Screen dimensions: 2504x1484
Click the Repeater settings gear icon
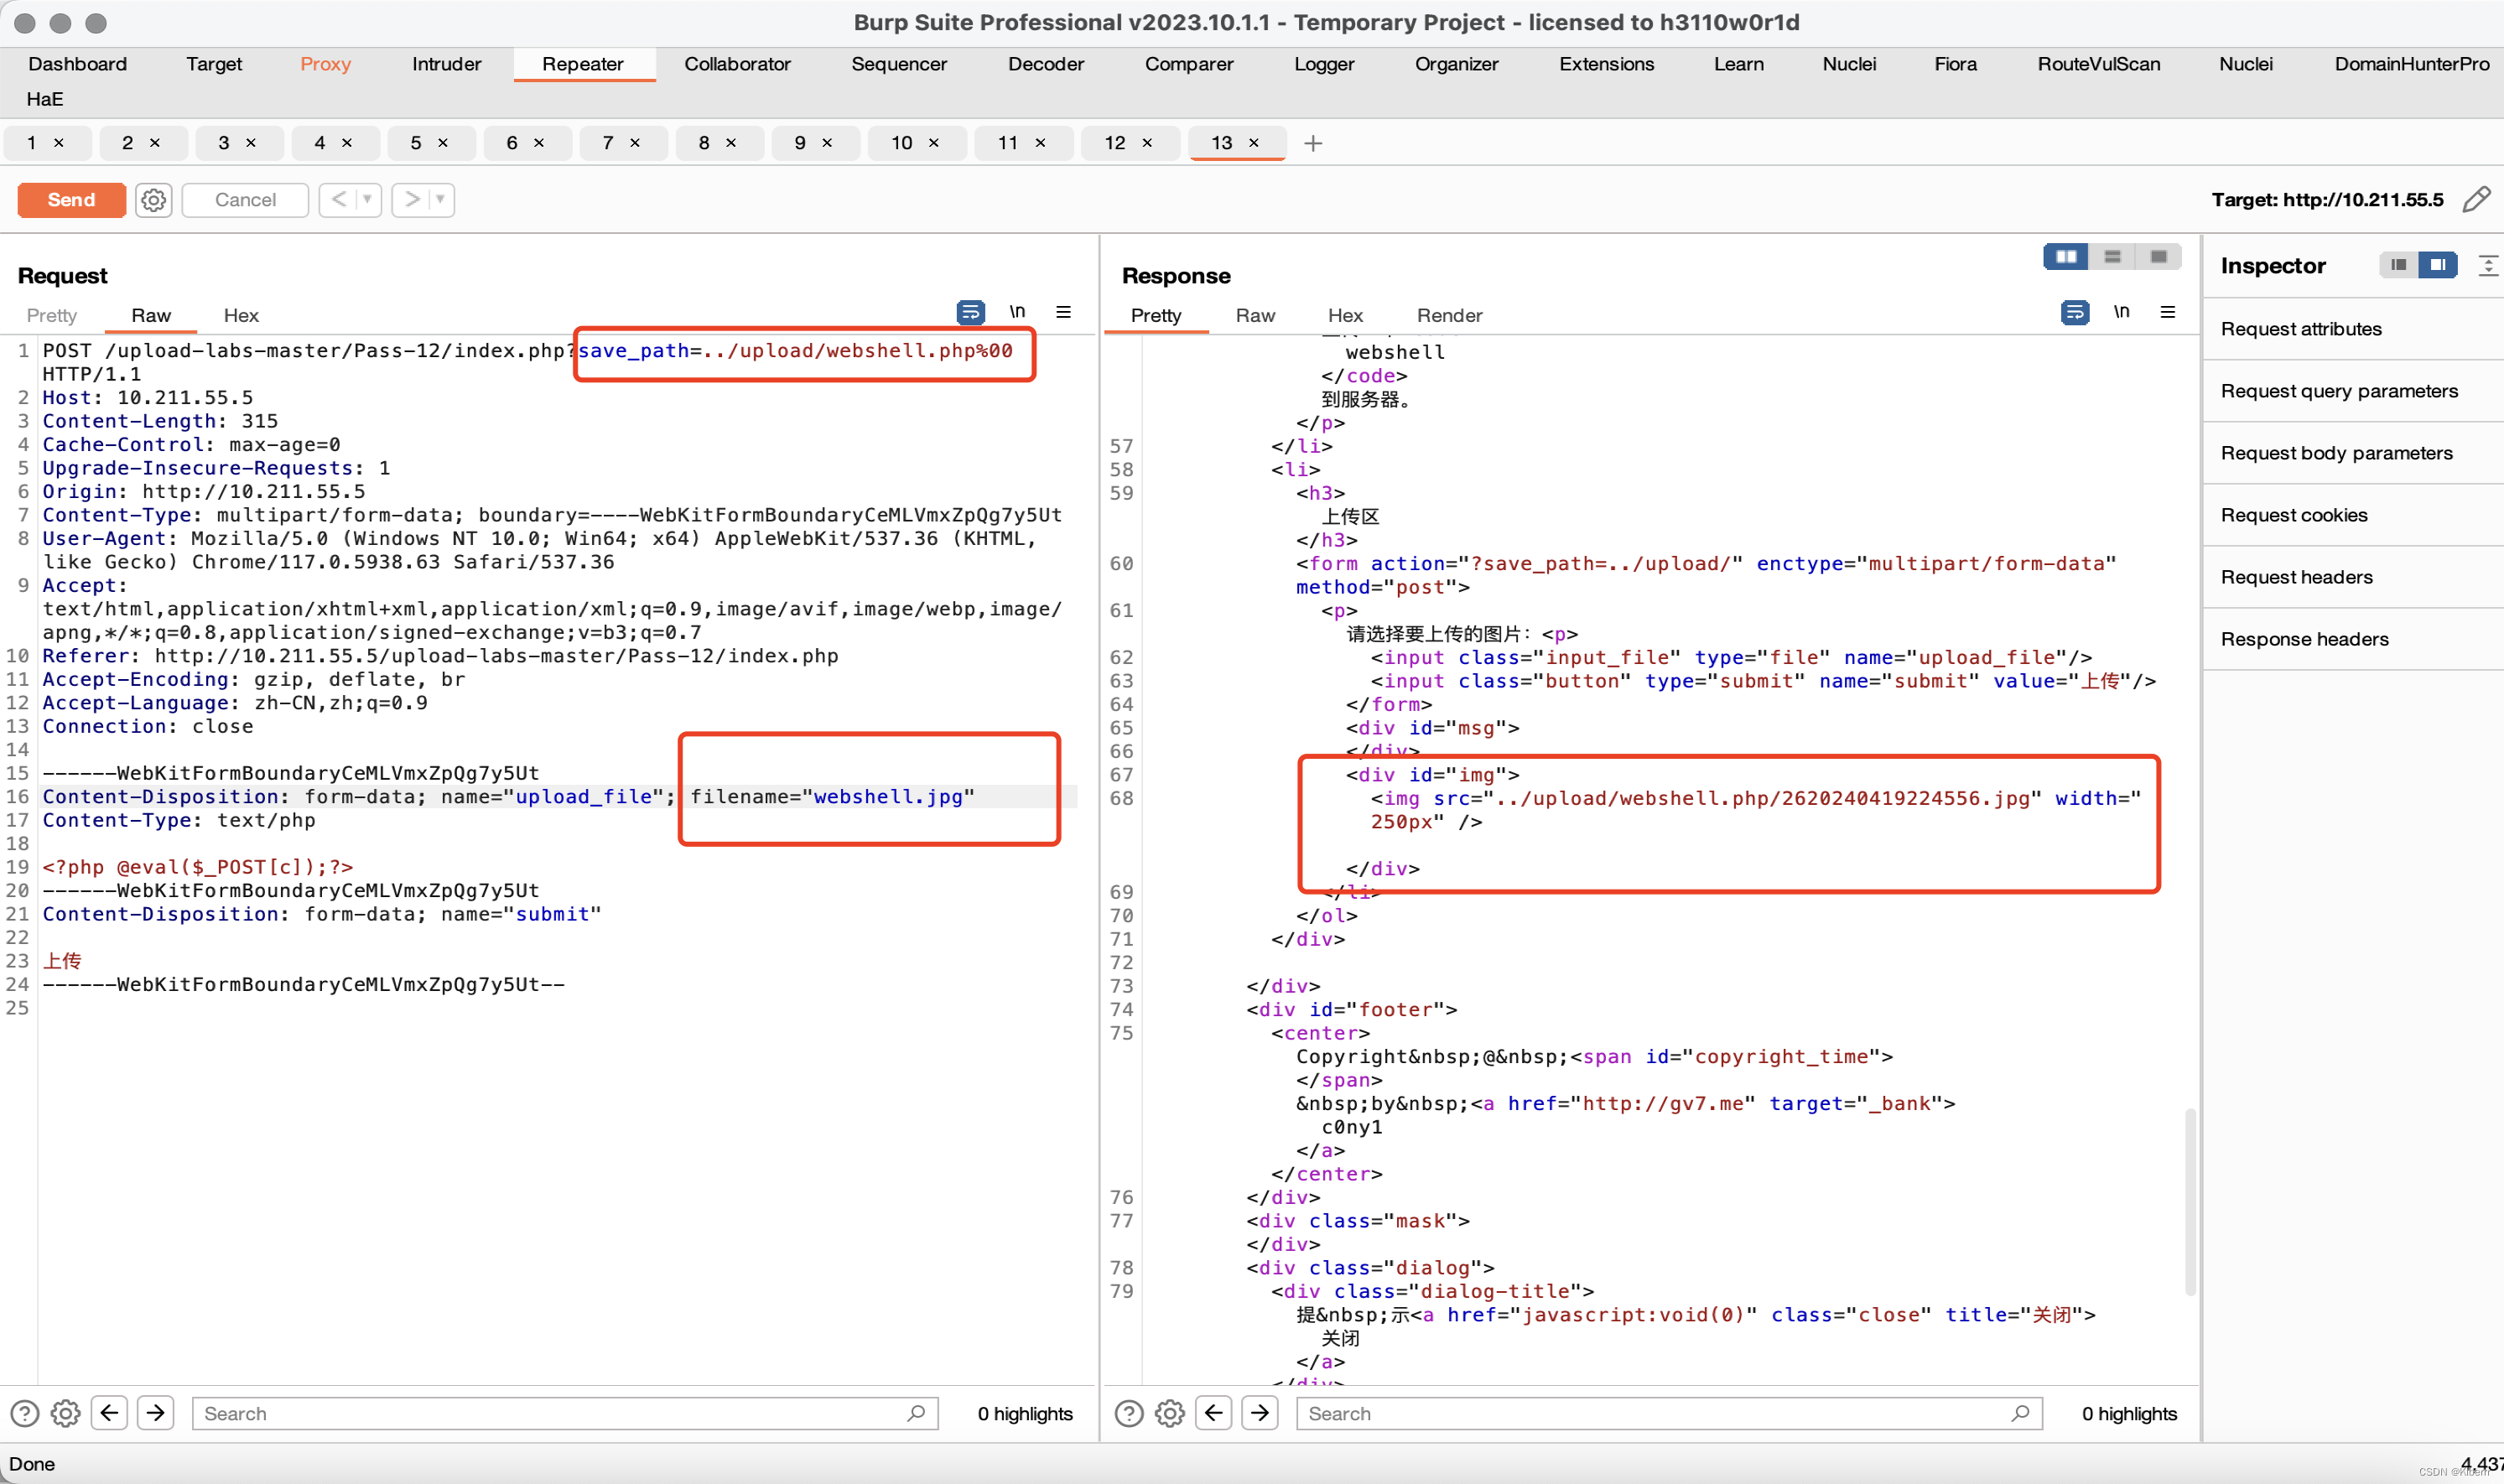tap(153, 200)
